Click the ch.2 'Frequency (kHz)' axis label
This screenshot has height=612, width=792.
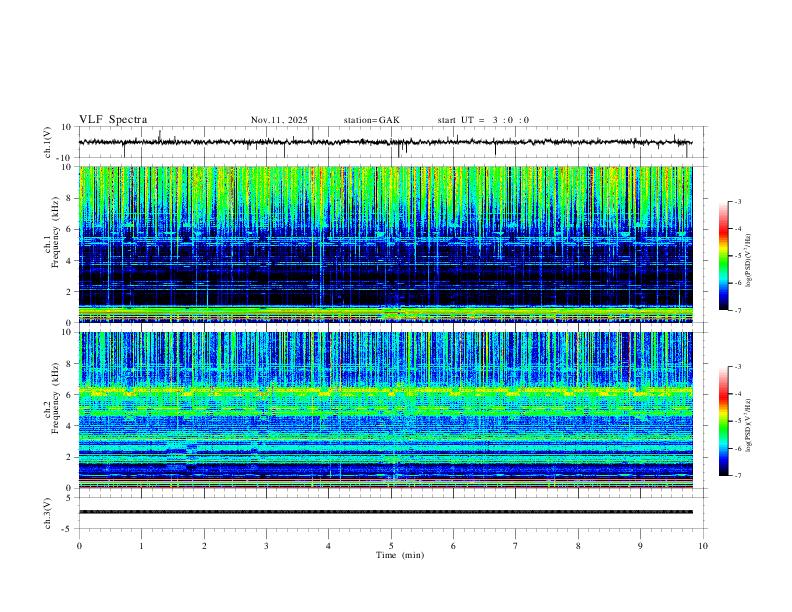coord(55,398)
